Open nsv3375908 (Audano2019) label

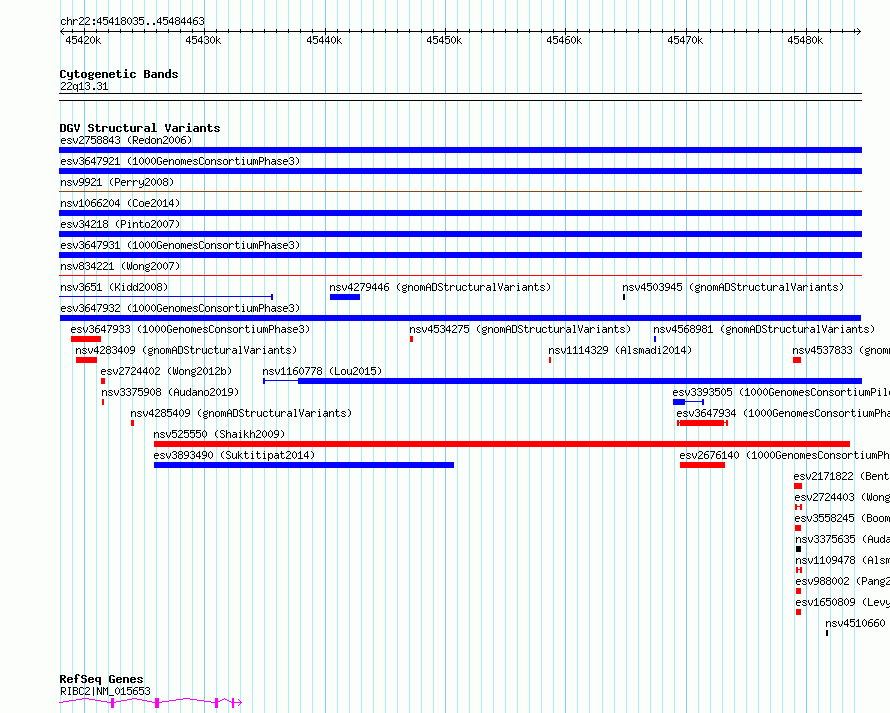(170, 392)
